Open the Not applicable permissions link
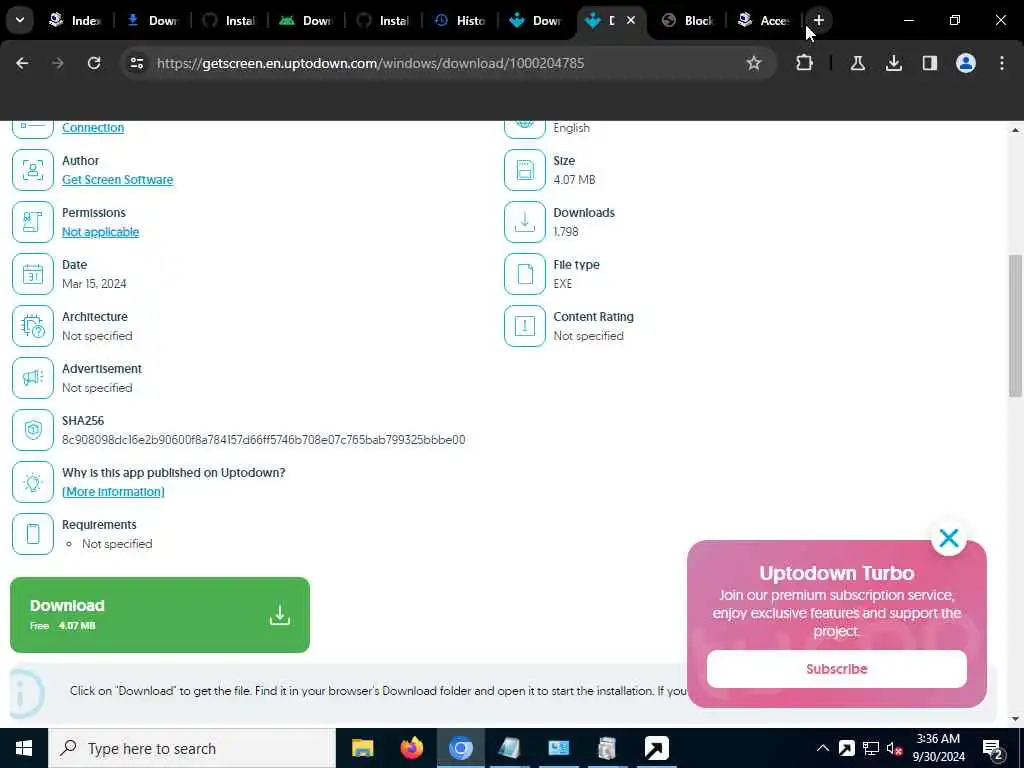1024x768 pixels. [101, 232]
